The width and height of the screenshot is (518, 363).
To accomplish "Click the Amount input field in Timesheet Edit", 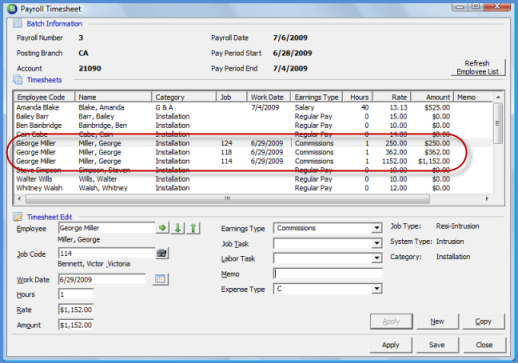I will tap(76, 325).
